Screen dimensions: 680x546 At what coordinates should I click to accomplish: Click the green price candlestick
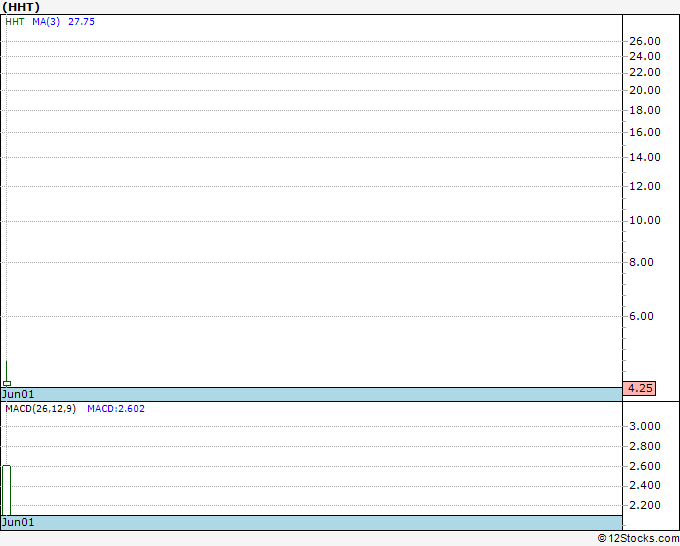7,373
